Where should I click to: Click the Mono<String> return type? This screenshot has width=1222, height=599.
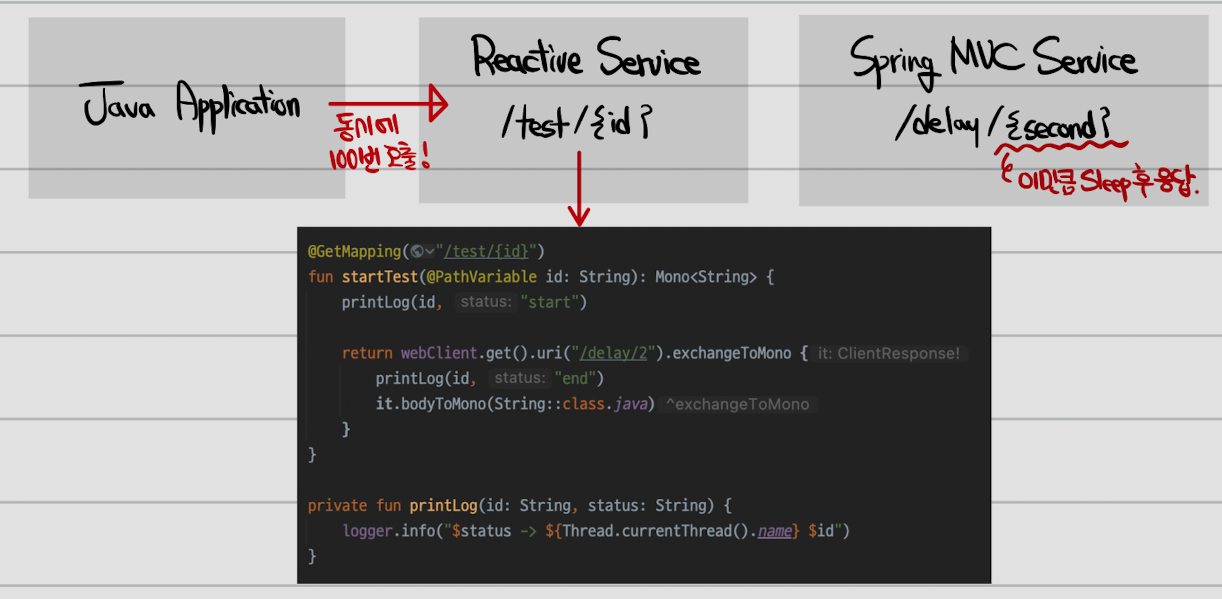tap(706, 277)
